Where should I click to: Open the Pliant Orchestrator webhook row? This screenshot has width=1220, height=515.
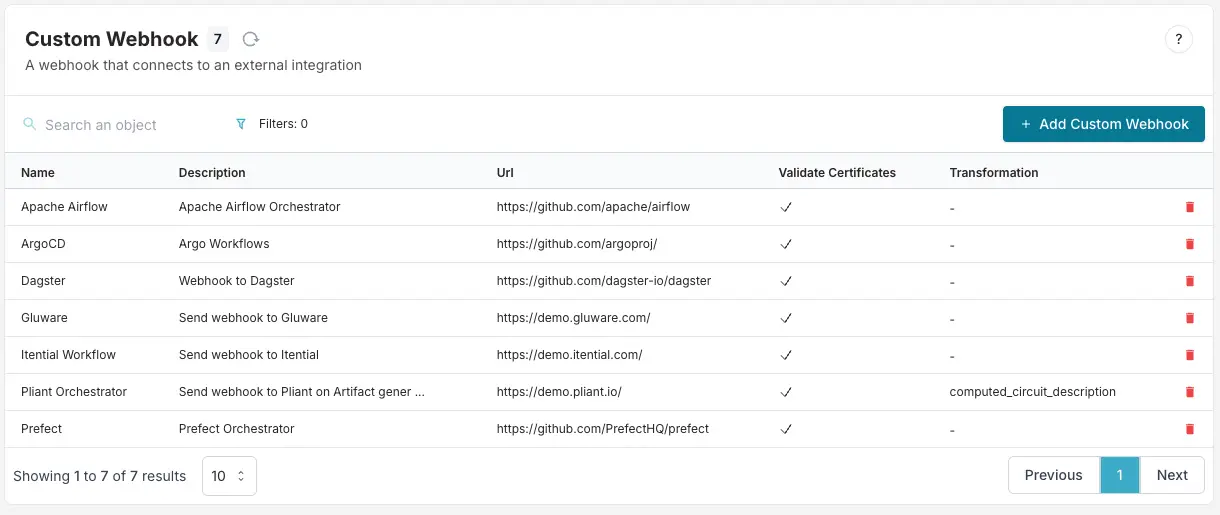point(74,392)
